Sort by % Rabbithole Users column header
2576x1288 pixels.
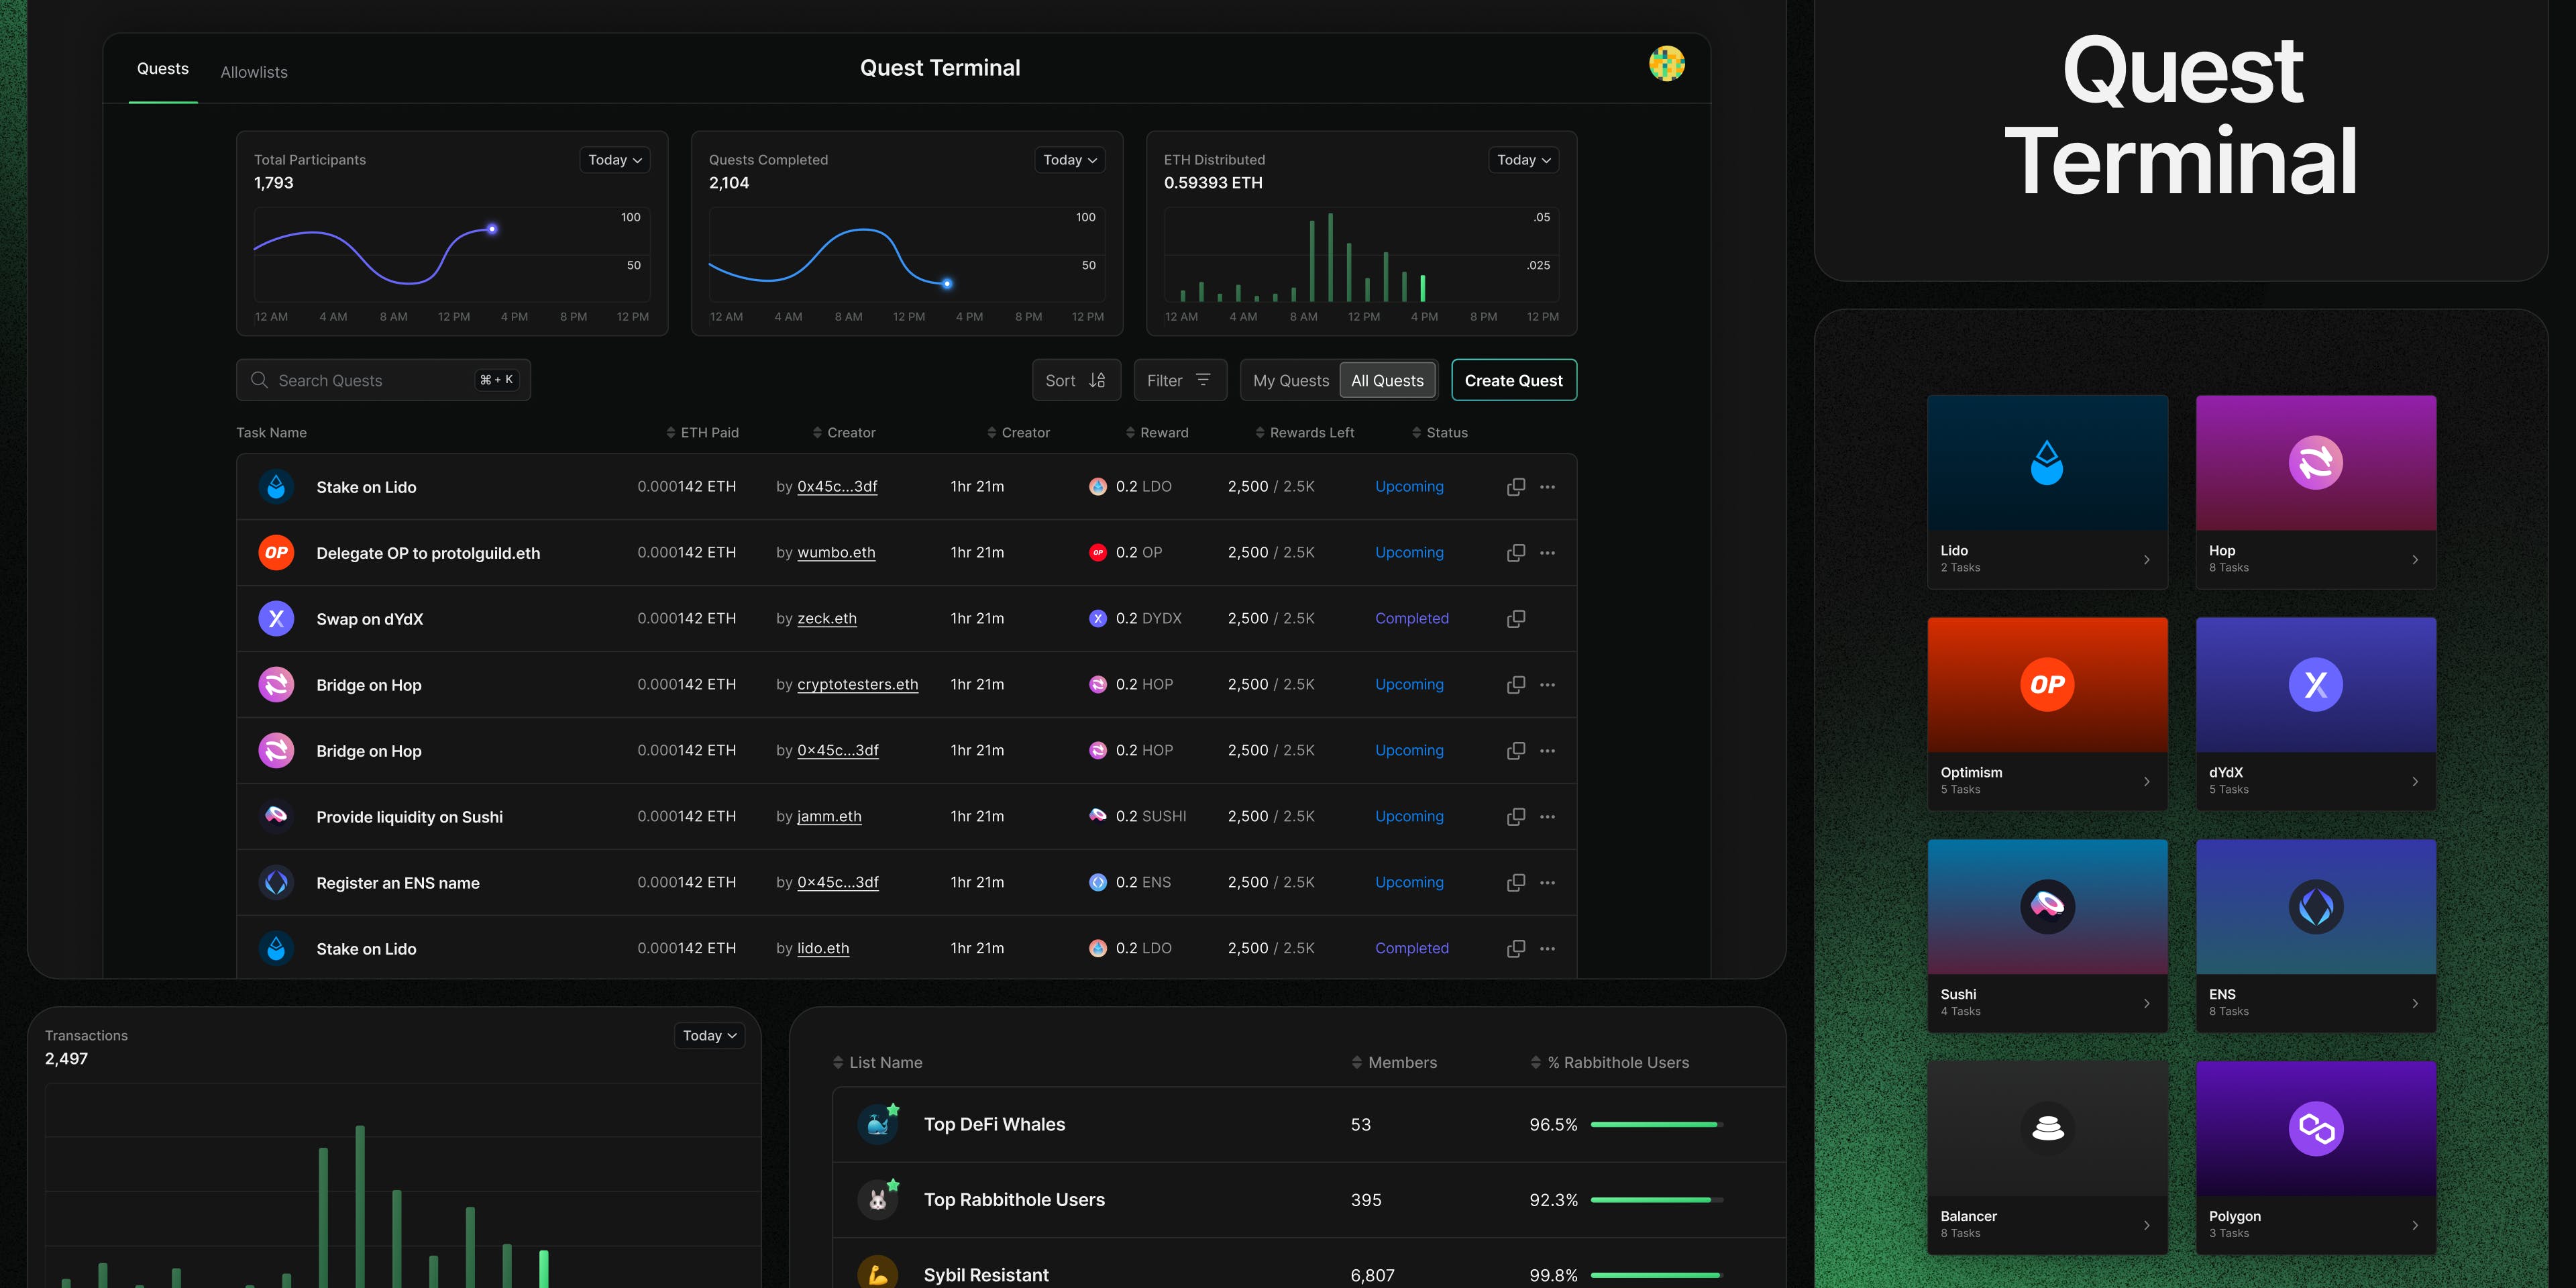1610,1063
